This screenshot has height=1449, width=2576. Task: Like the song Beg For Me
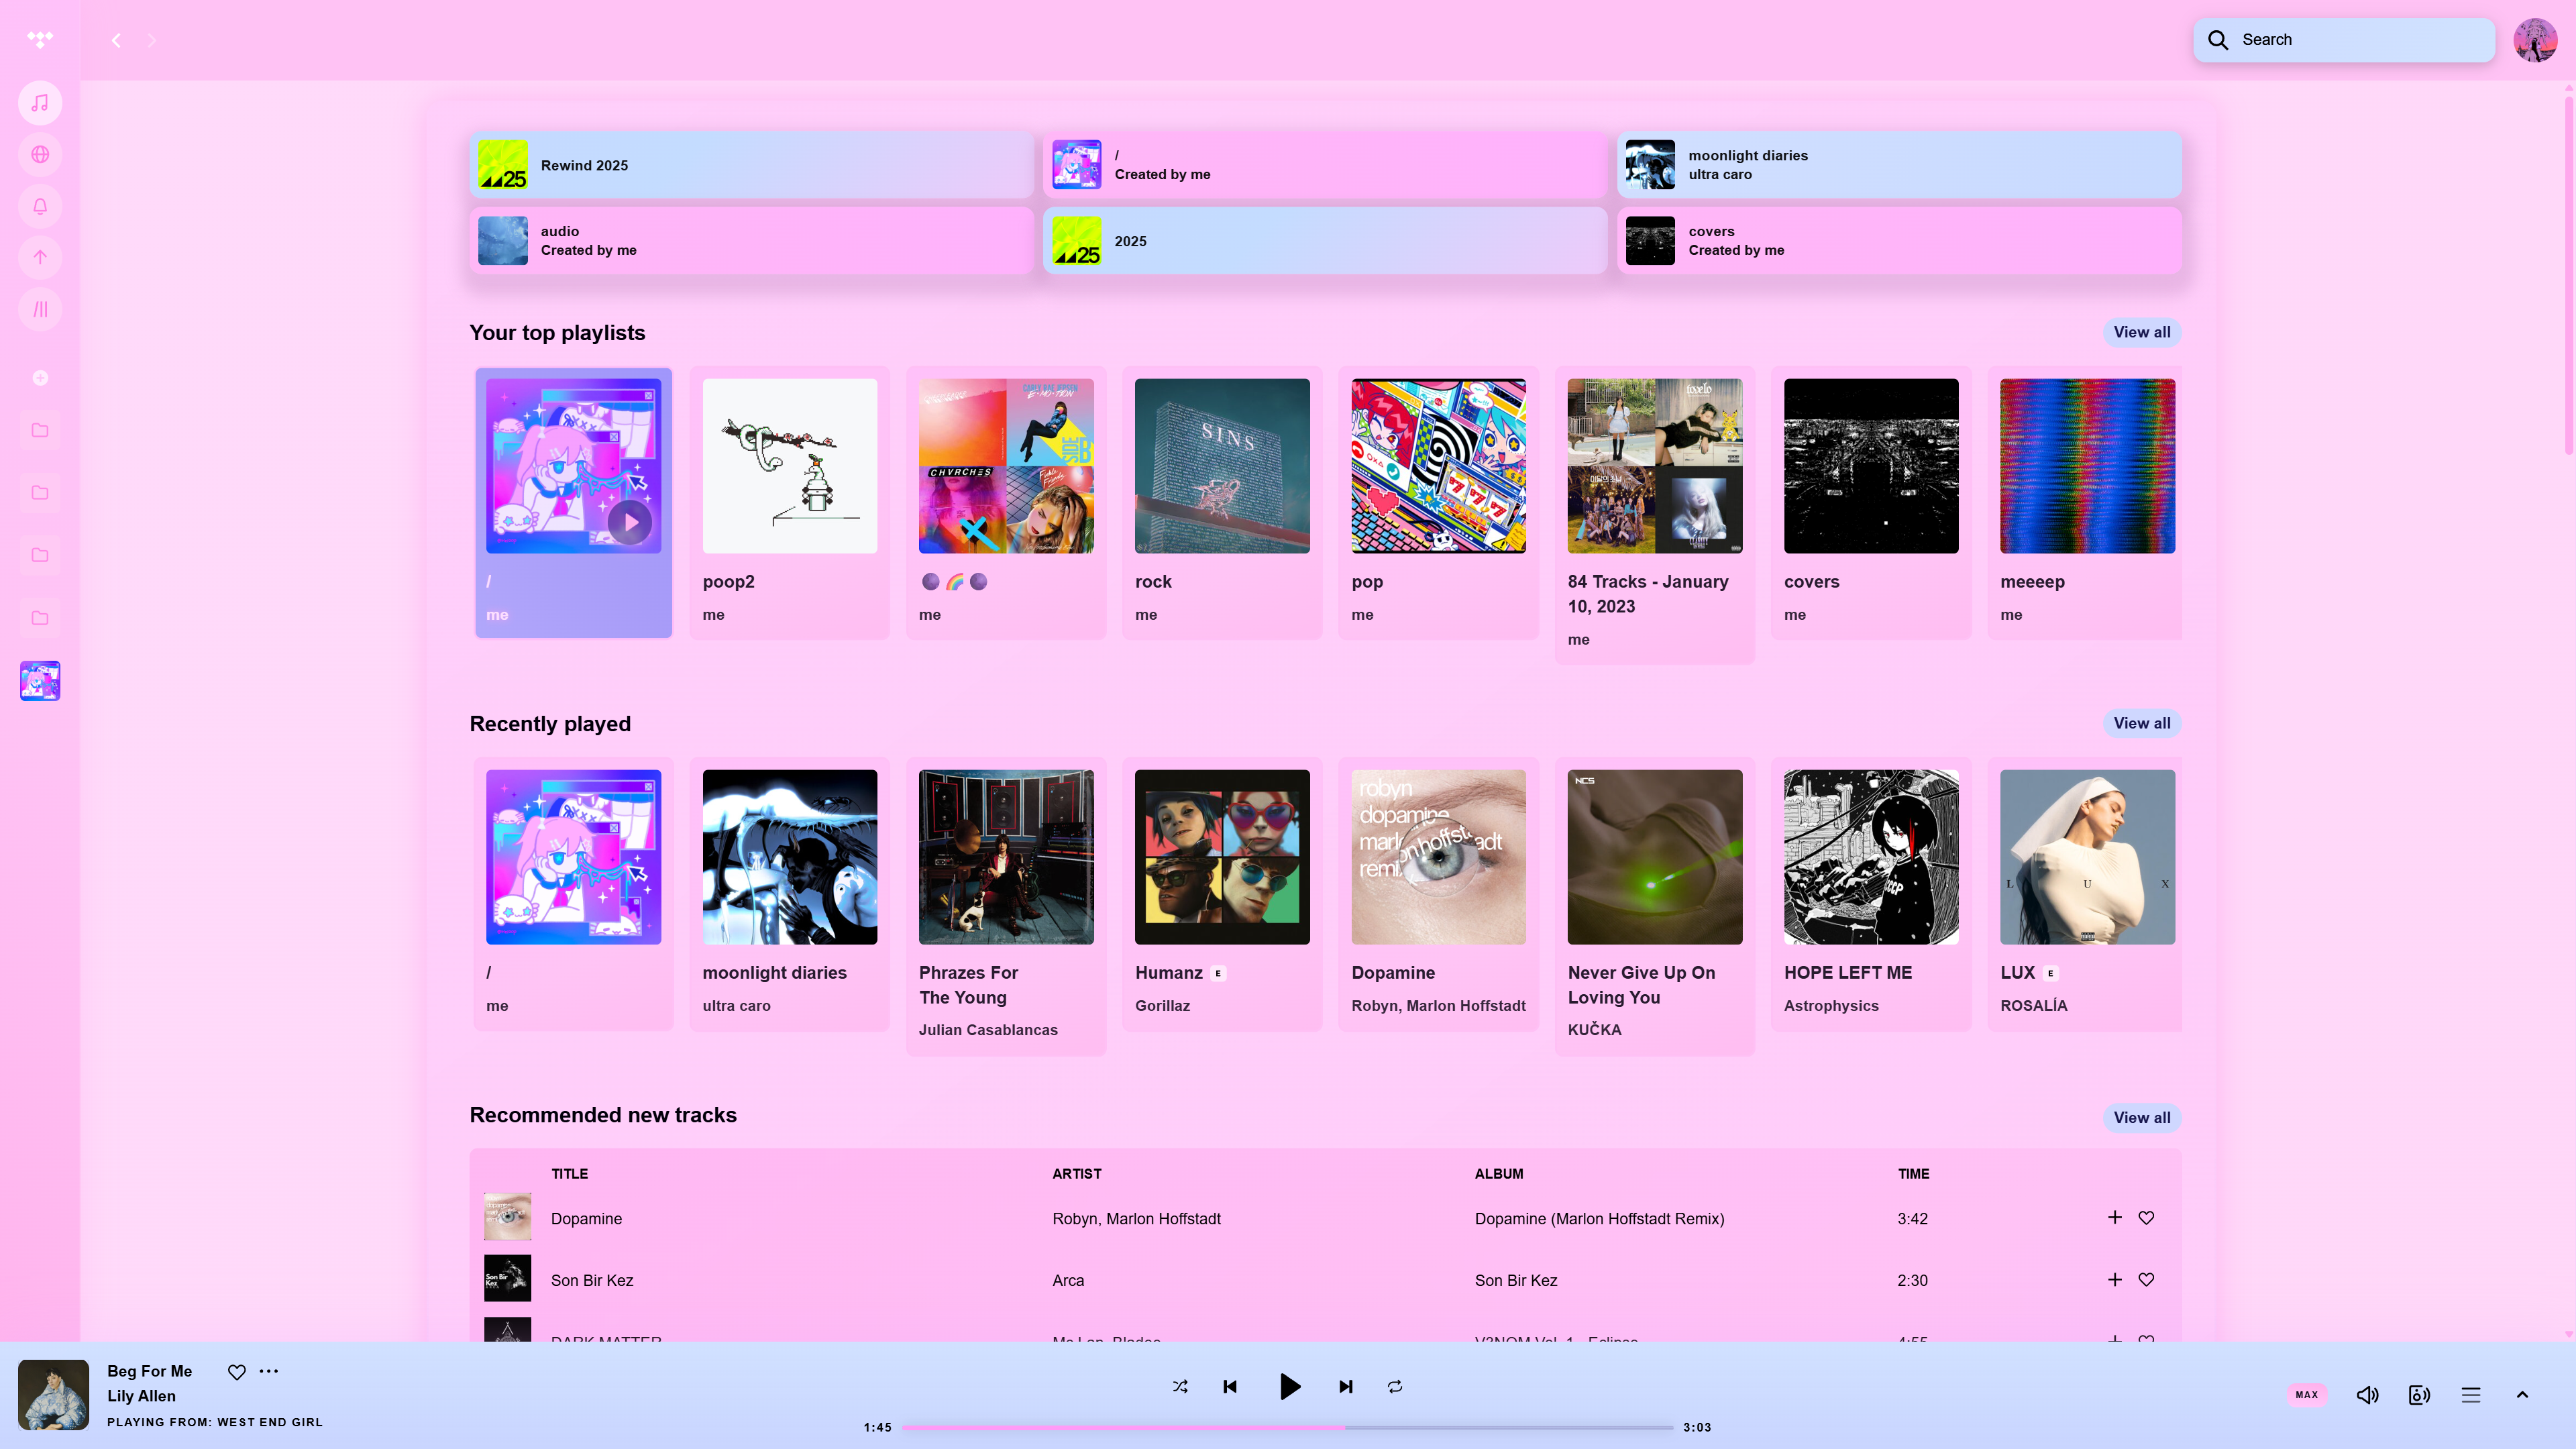(x=236, y=1372)
